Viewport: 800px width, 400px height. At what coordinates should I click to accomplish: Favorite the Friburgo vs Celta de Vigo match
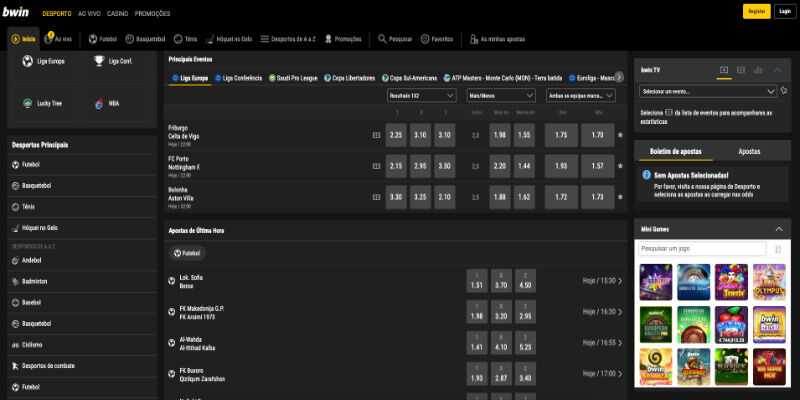point(620,135)
